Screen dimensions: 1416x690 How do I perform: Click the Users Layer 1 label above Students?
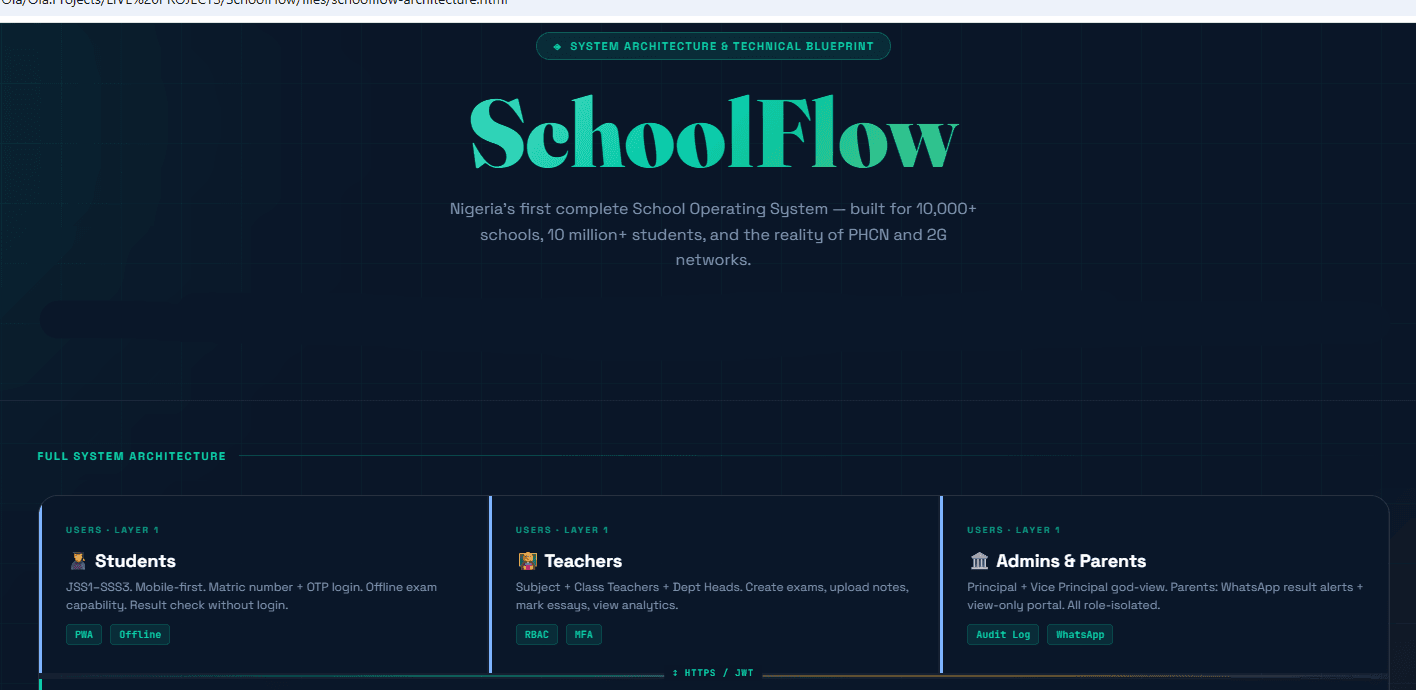(x=112, y=530)
